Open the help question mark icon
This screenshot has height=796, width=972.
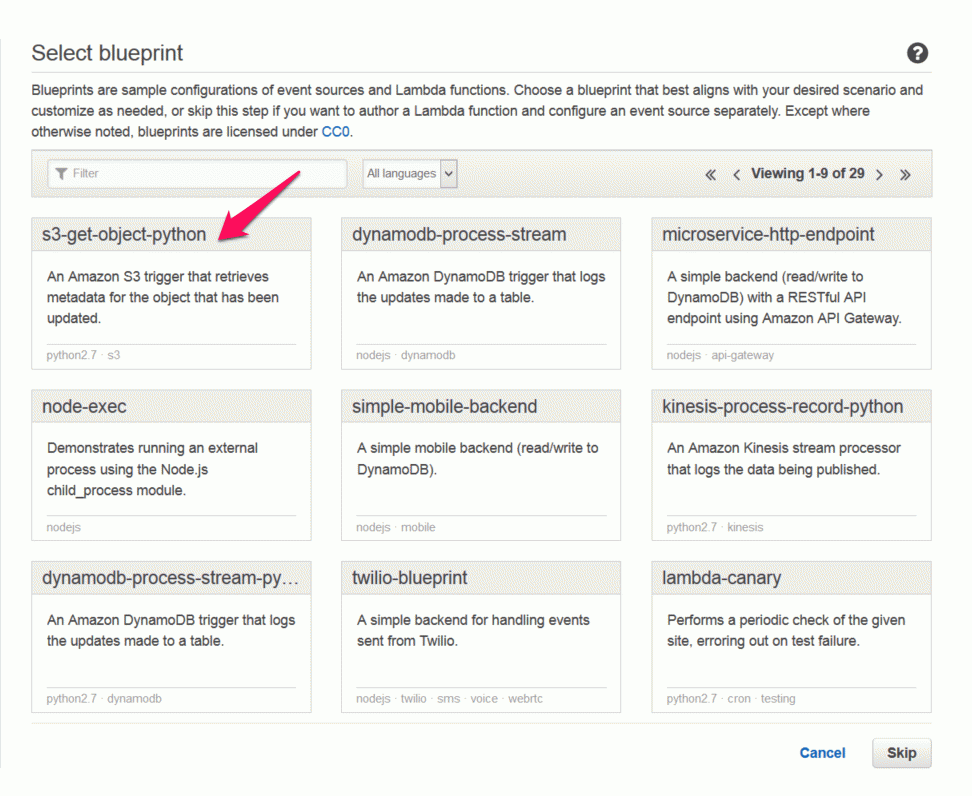point(917,53)
